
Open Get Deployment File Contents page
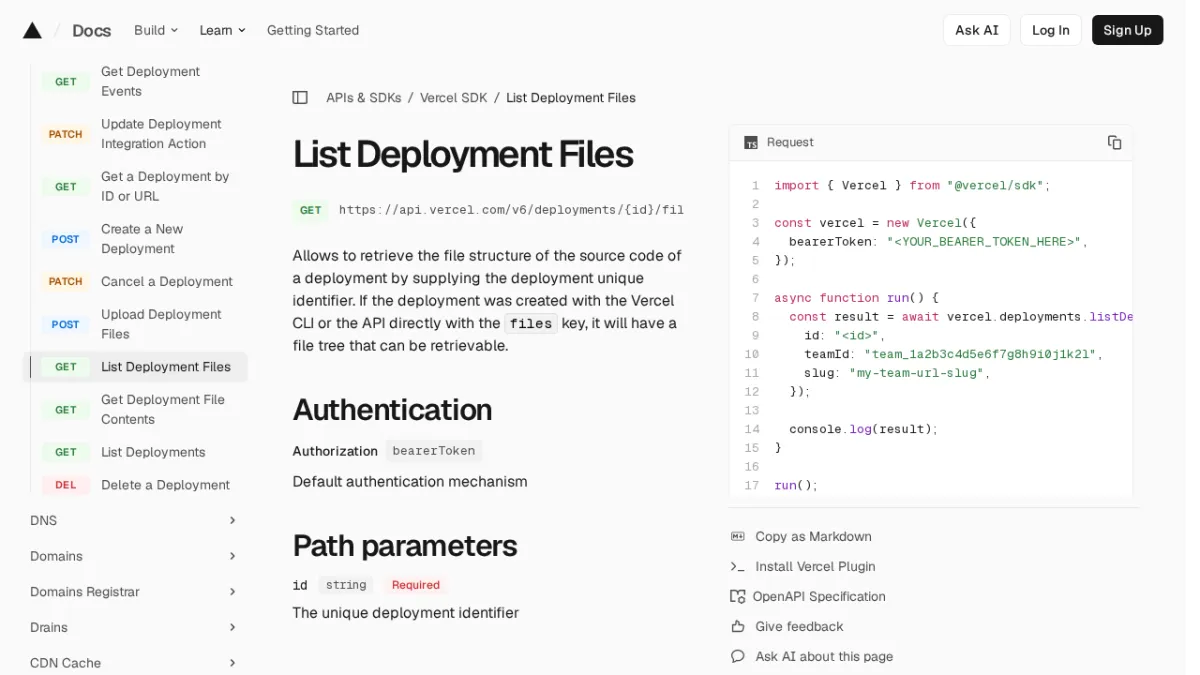click(x=162, y=410)
